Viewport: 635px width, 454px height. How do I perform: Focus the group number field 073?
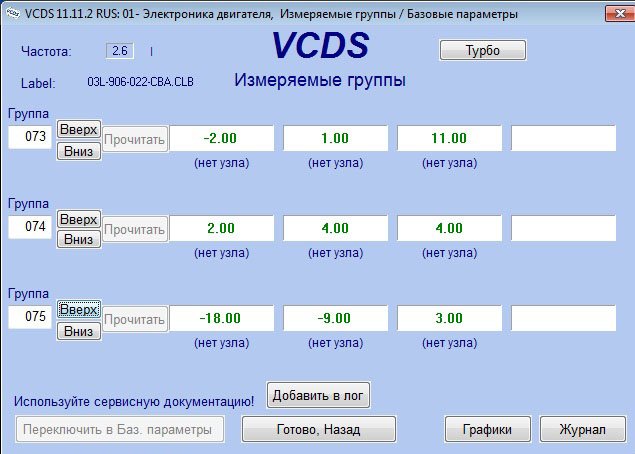30,137
